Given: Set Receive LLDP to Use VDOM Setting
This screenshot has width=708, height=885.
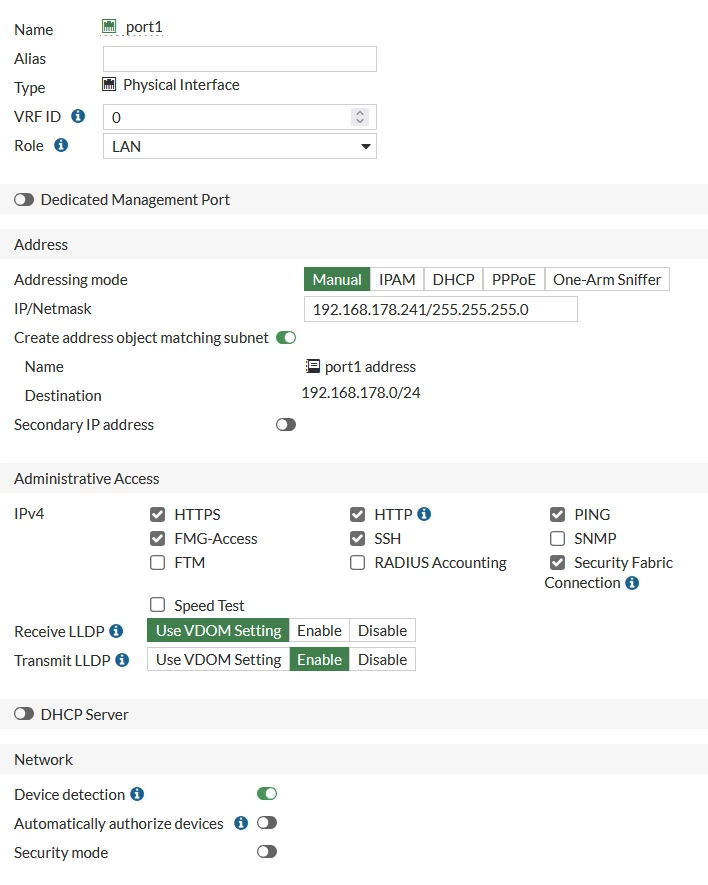Looking at the screenshot, I should point(218,630).
